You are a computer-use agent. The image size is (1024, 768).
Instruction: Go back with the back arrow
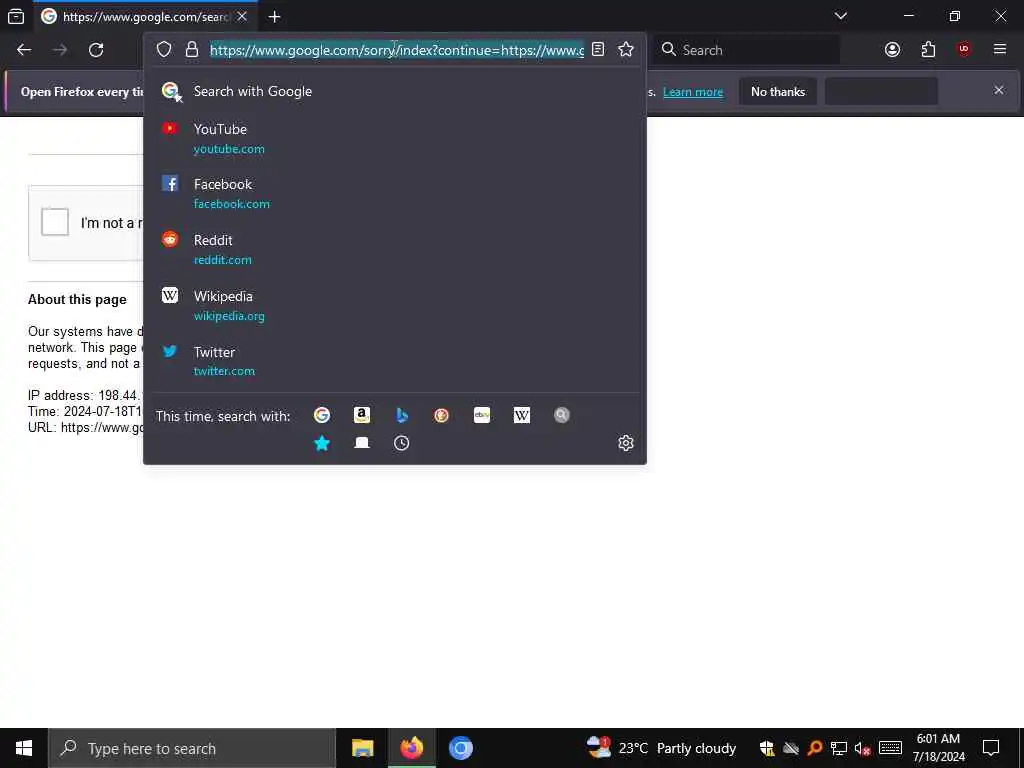[24, 50]
